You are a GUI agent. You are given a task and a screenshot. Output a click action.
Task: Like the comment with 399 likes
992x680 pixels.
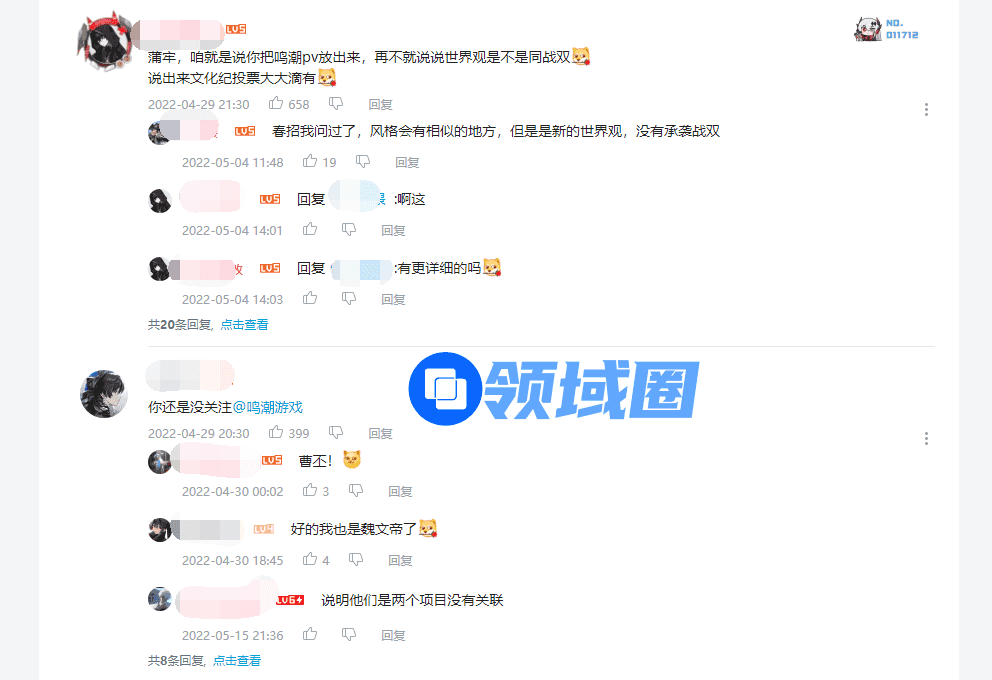point(276,432)
